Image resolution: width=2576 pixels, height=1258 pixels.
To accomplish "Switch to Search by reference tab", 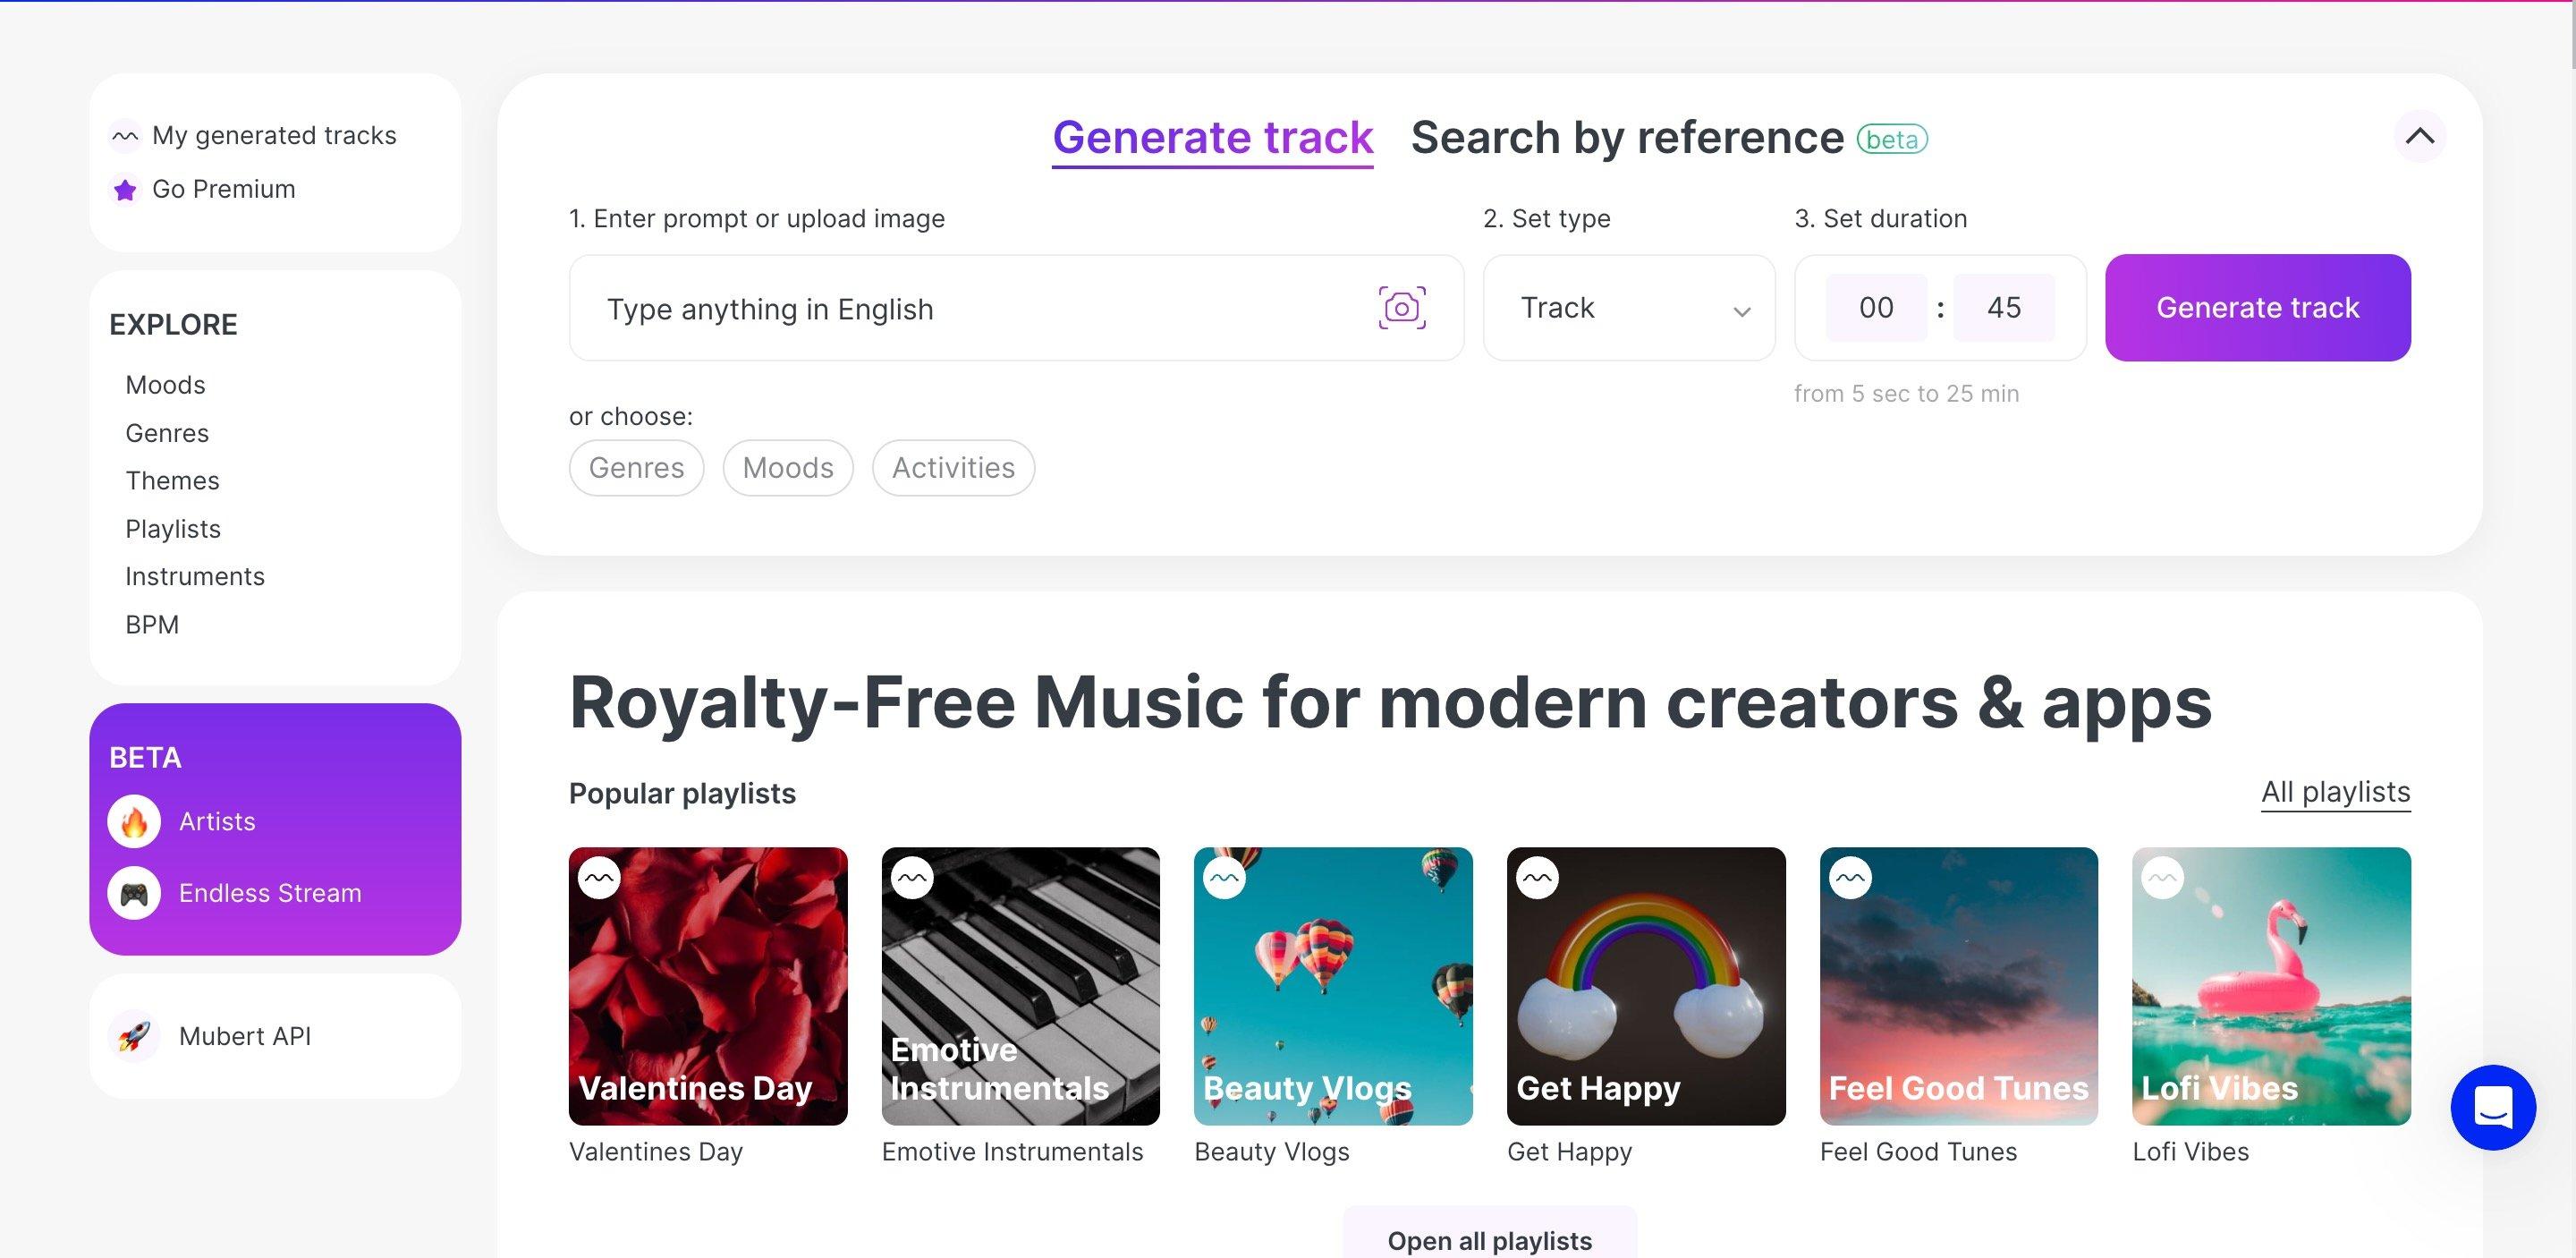I will click(x=1627, y=137).
